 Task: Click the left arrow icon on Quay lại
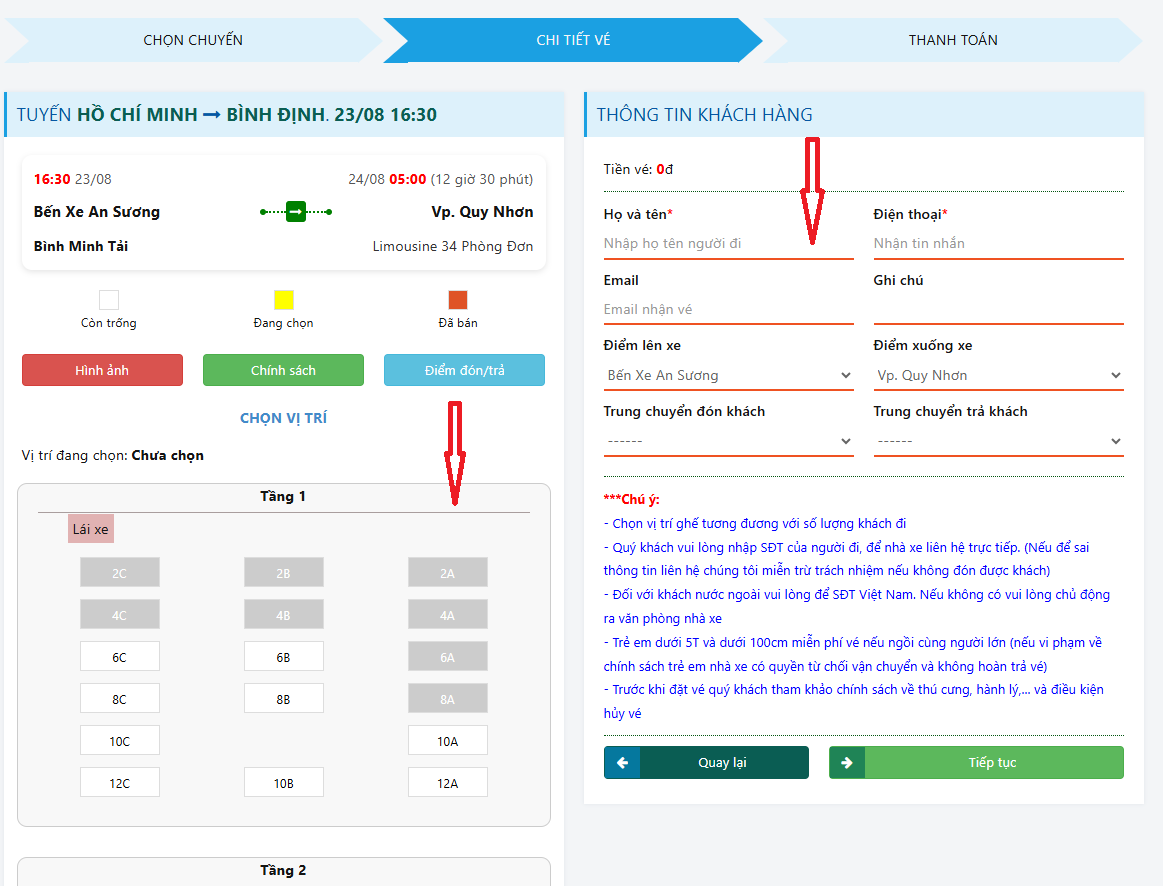click(x=622, y=762)
